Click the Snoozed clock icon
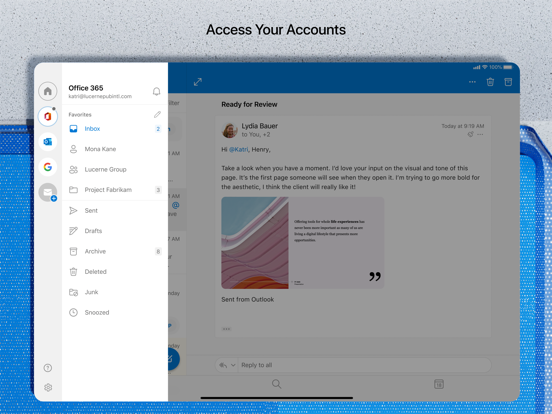Viewport: 552px width, 414px height. pos(73,313)
